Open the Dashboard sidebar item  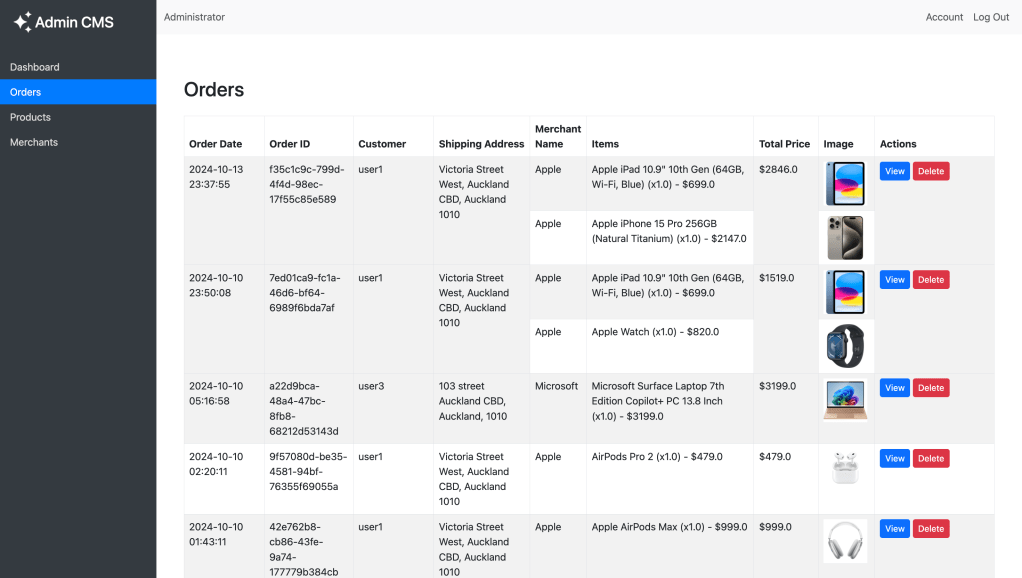click(35, 67)
